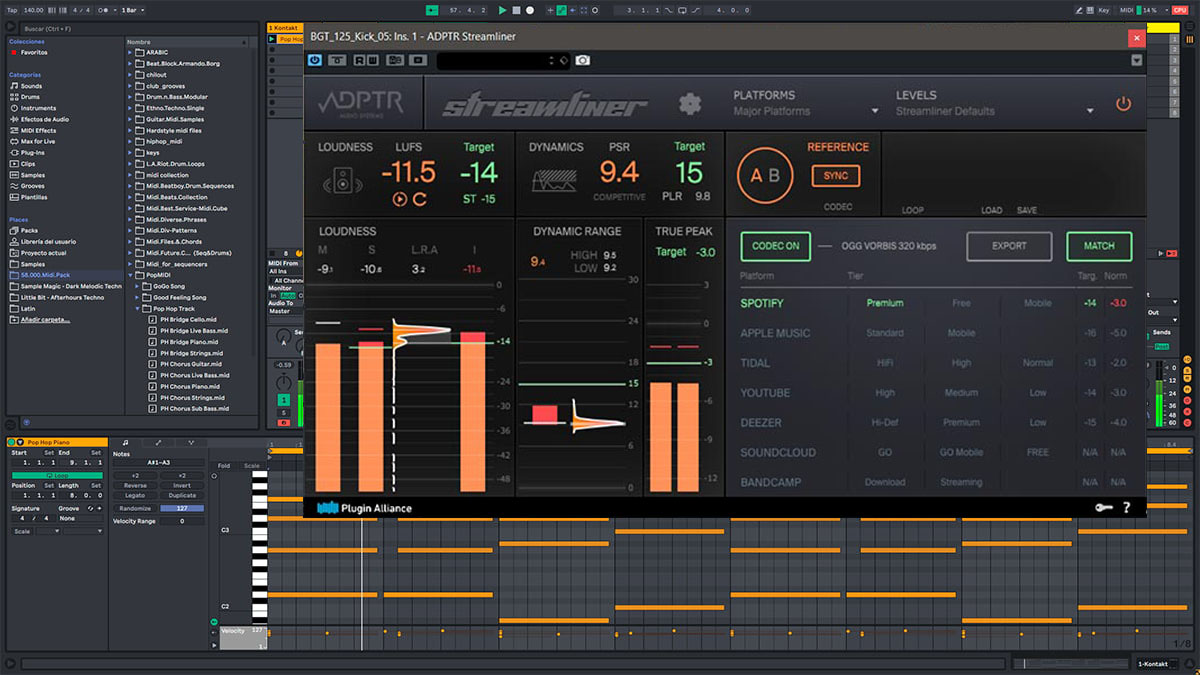The image size is (1200, 675).
Task: Open the plugin window options arrow menu
Action: [x=1136, y=60]
